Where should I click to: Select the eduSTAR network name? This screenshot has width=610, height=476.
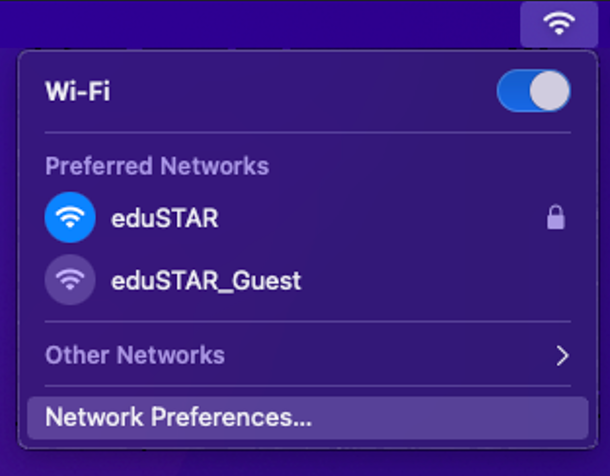pyautogui.click(x=164, y=218)
